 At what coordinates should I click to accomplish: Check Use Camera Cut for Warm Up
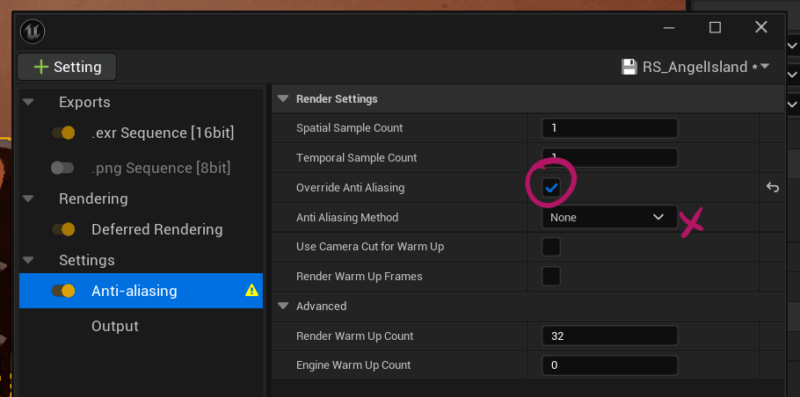(x=551, y=247)
